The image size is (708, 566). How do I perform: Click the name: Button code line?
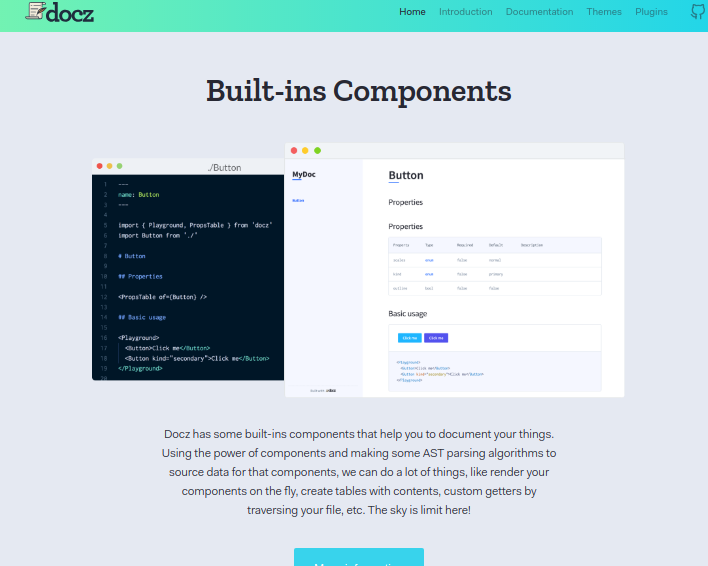[139, 195]
